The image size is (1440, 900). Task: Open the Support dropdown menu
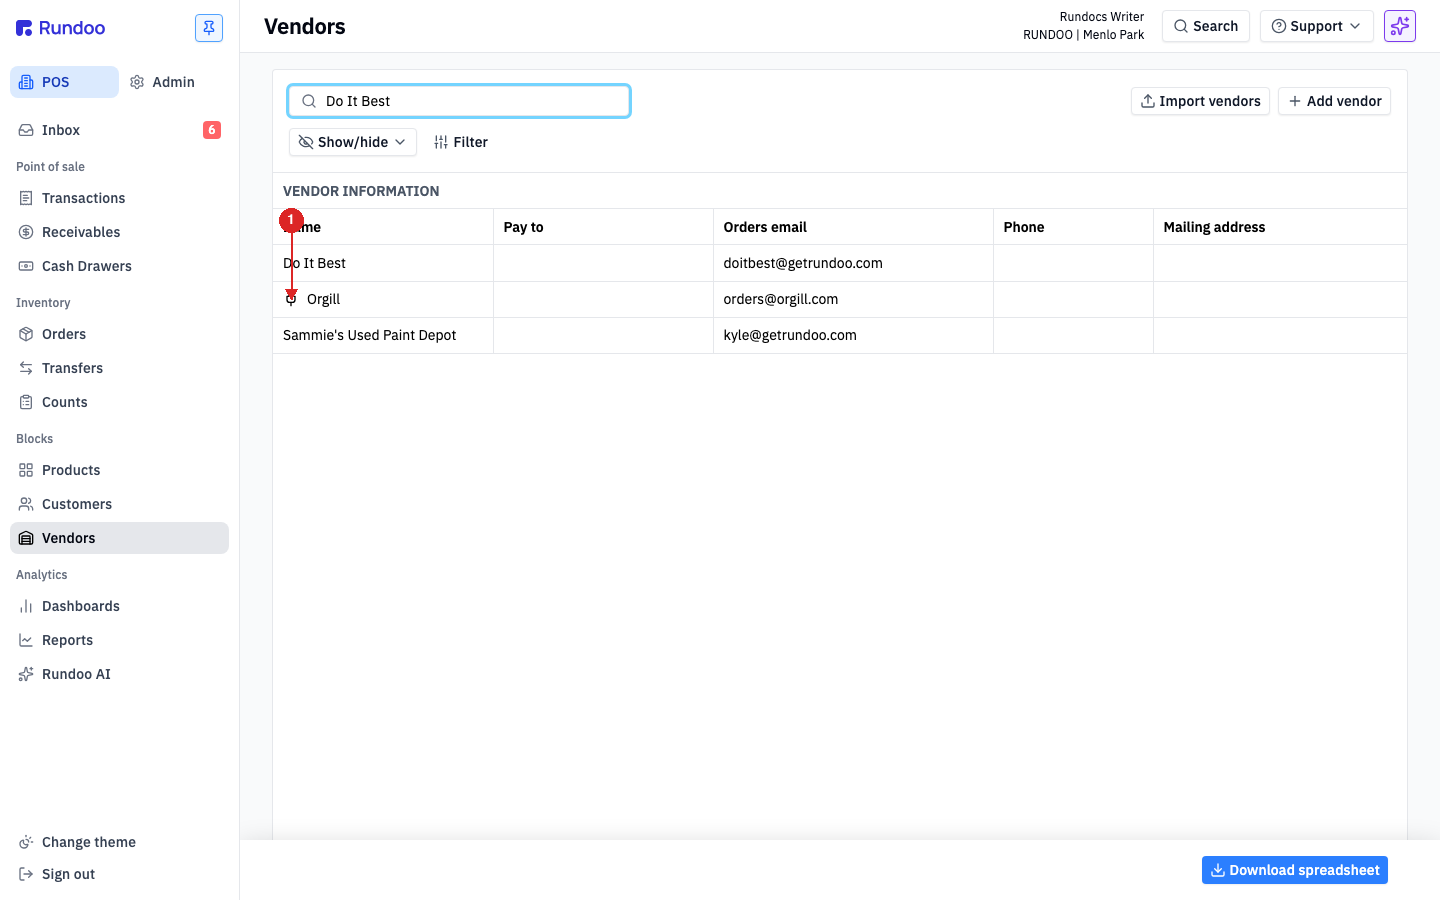tap(1316, 26)
